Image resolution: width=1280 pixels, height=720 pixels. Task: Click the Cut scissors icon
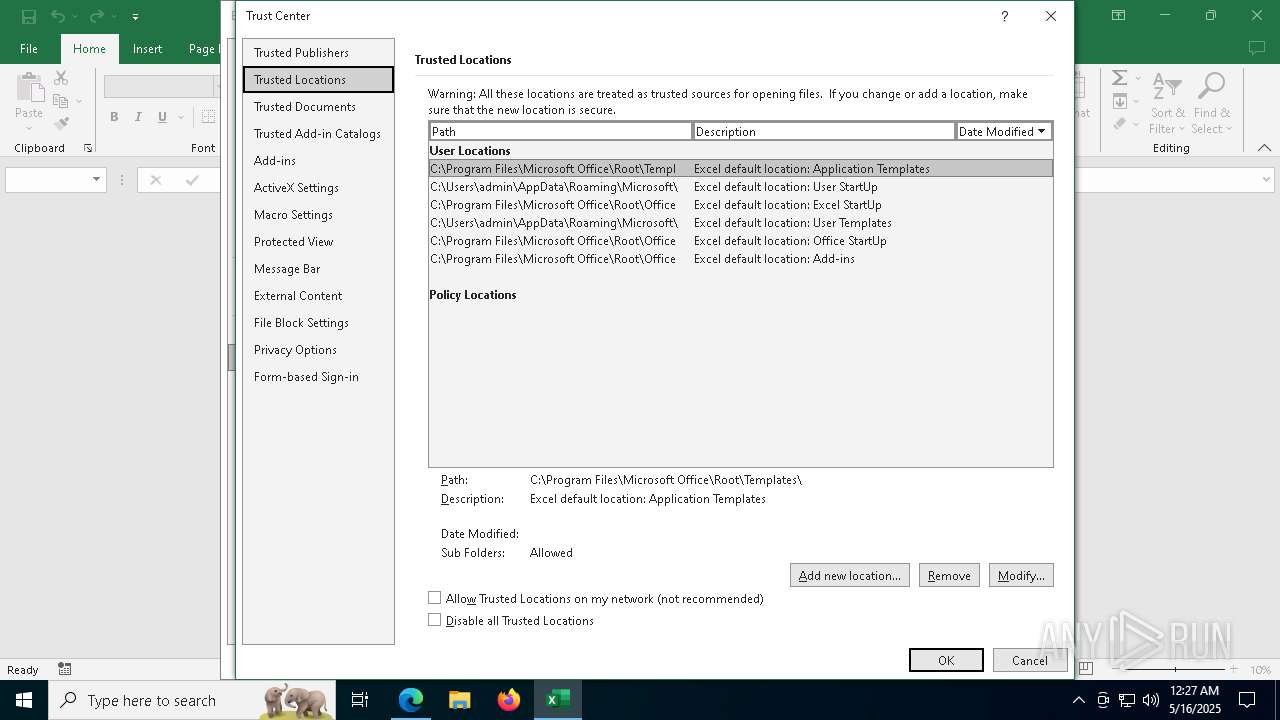[x=61, y=78]
